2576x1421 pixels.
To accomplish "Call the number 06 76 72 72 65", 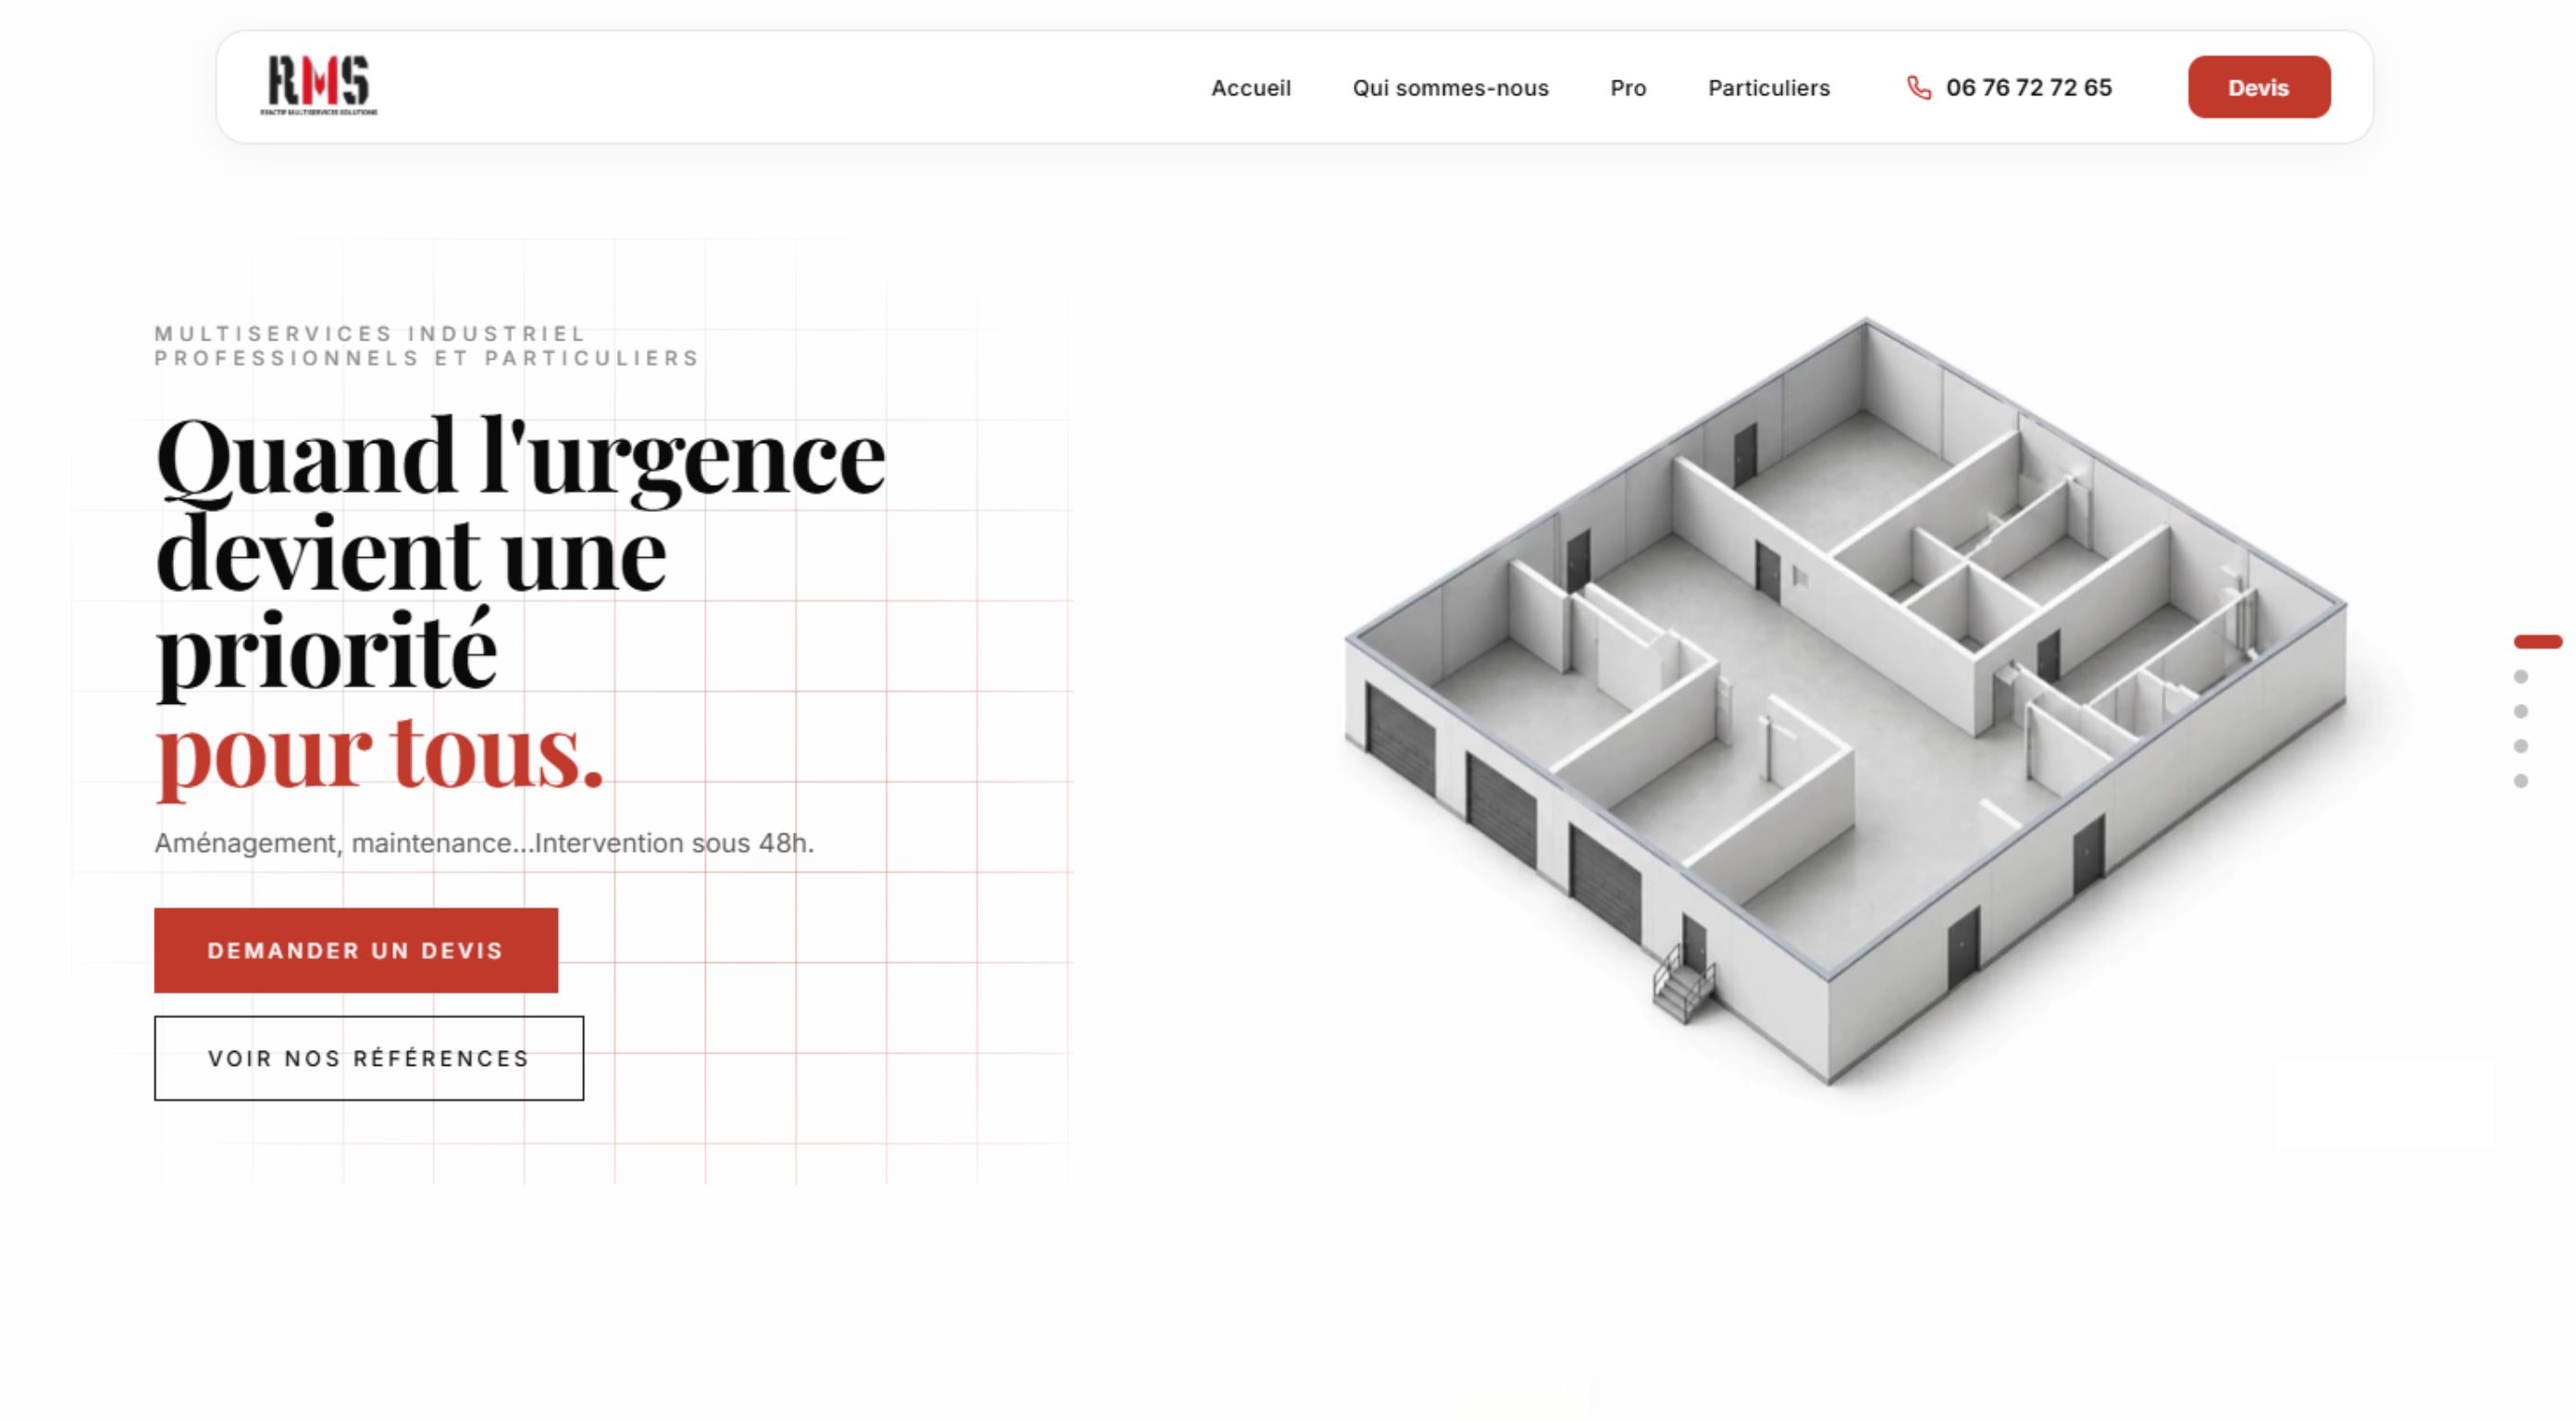I will pyautogui.click(x=2028, y=88).
